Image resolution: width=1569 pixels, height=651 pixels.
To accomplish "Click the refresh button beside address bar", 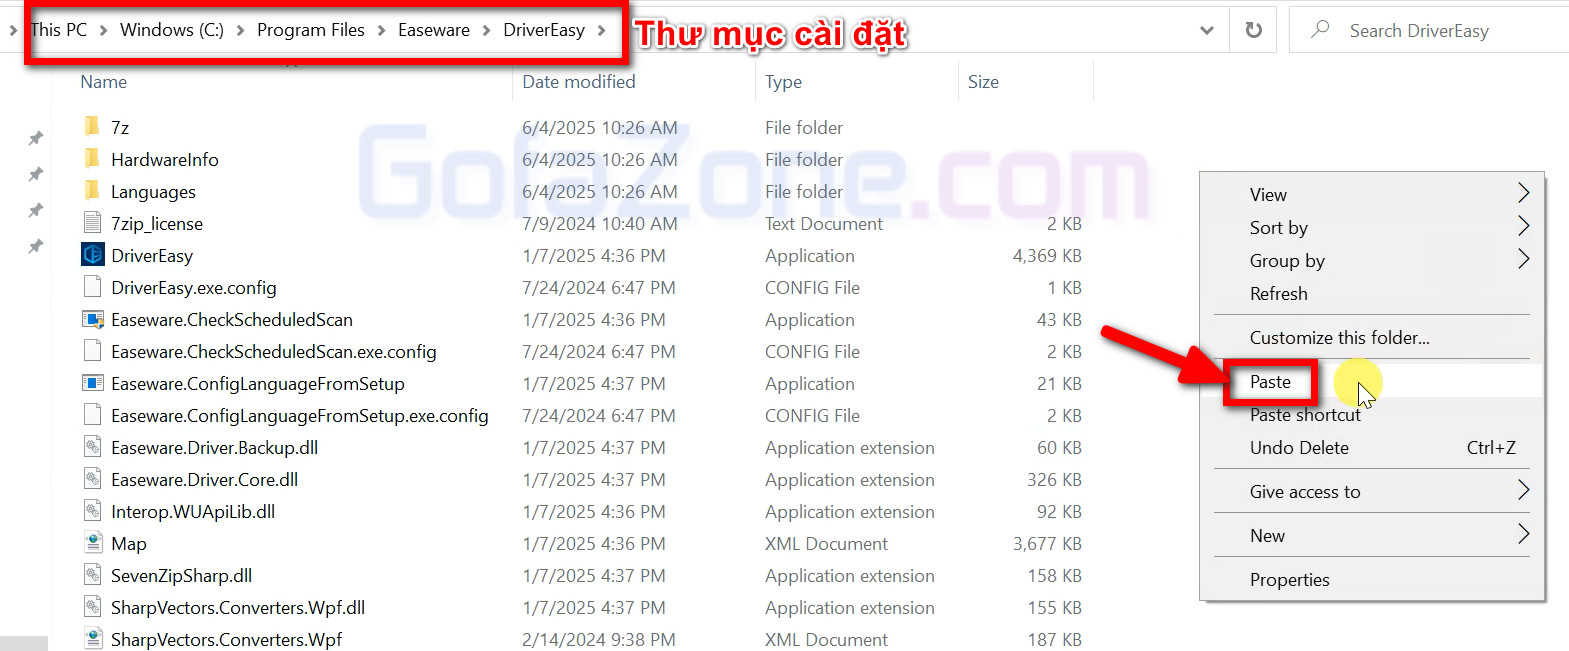I will pos(1253,30).
